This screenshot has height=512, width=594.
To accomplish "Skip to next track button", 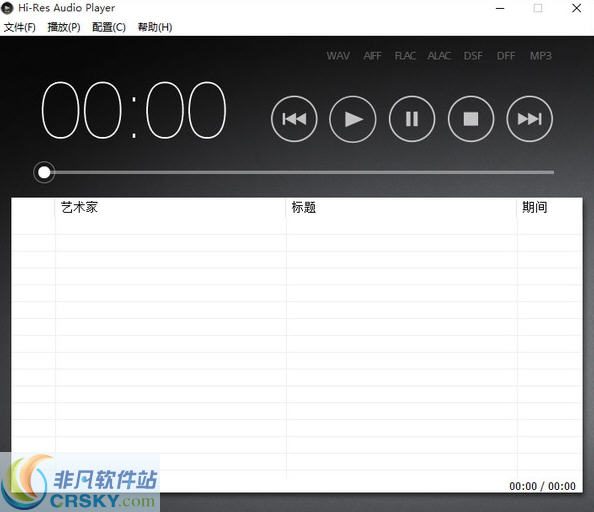I will pos(530,119).
